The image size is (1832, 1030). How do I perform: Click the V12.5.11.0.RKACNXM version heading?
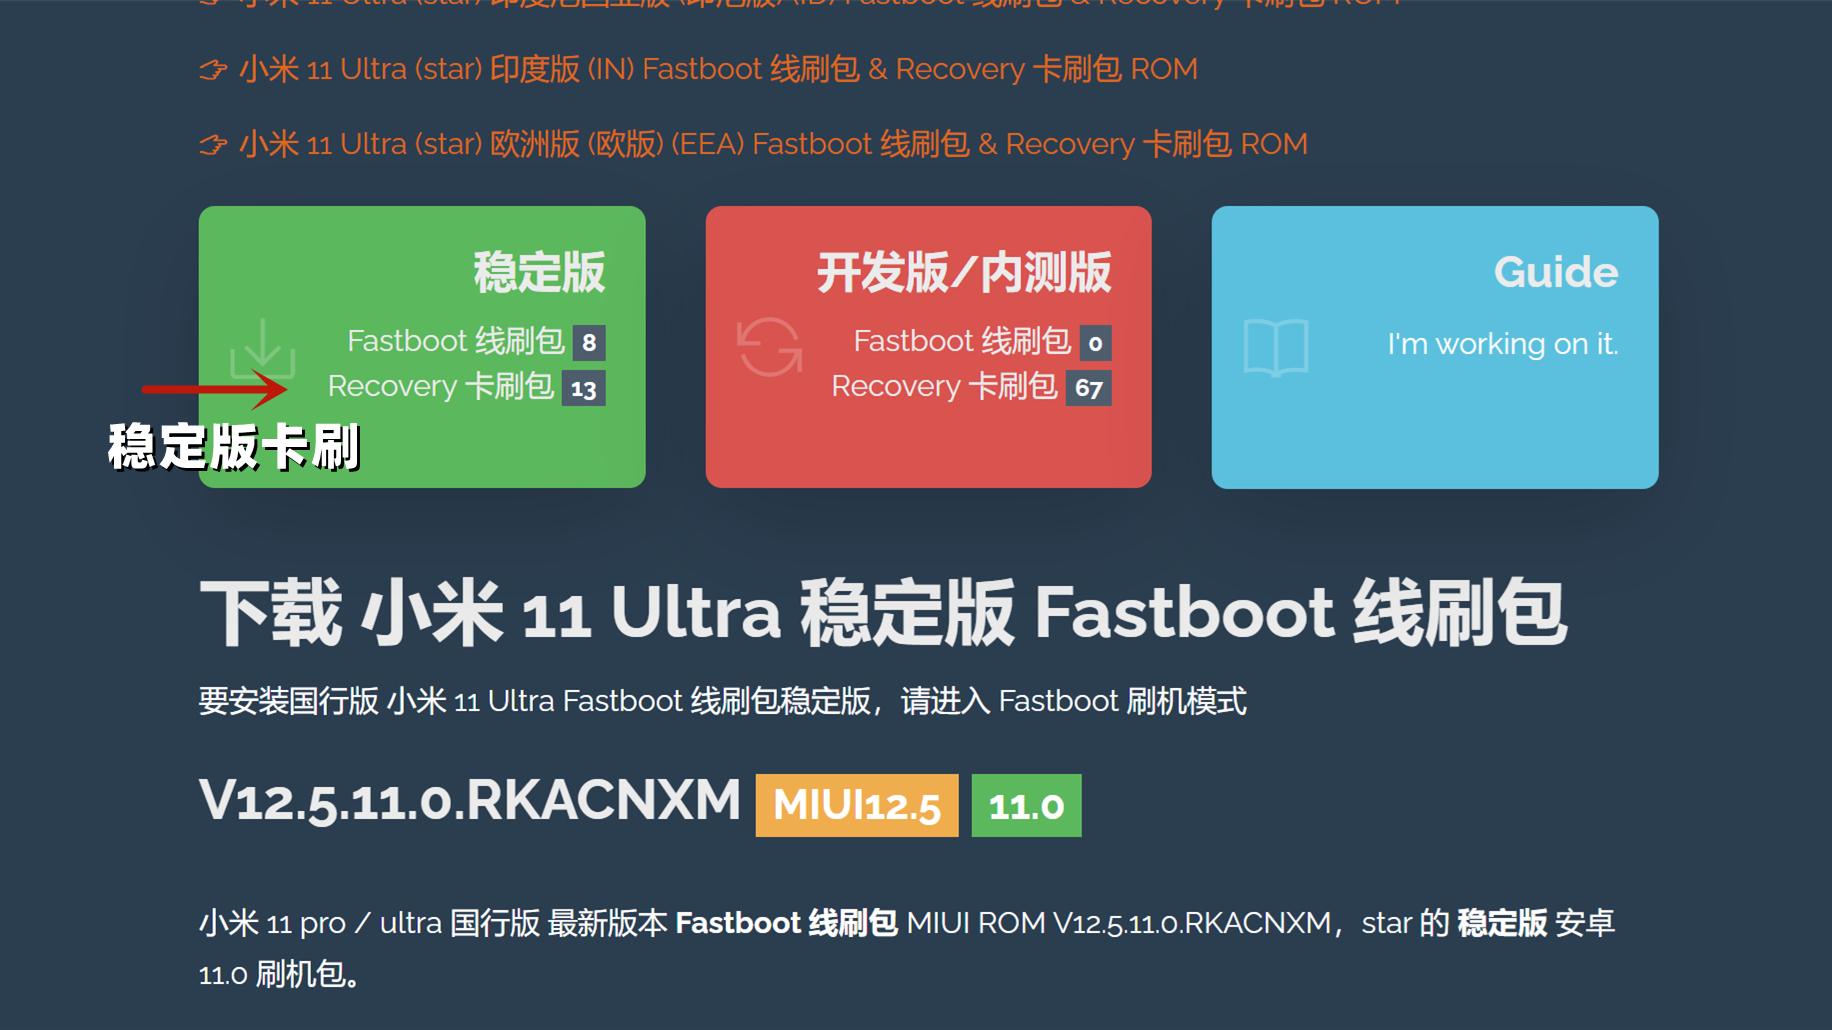(x=470, y=801)
